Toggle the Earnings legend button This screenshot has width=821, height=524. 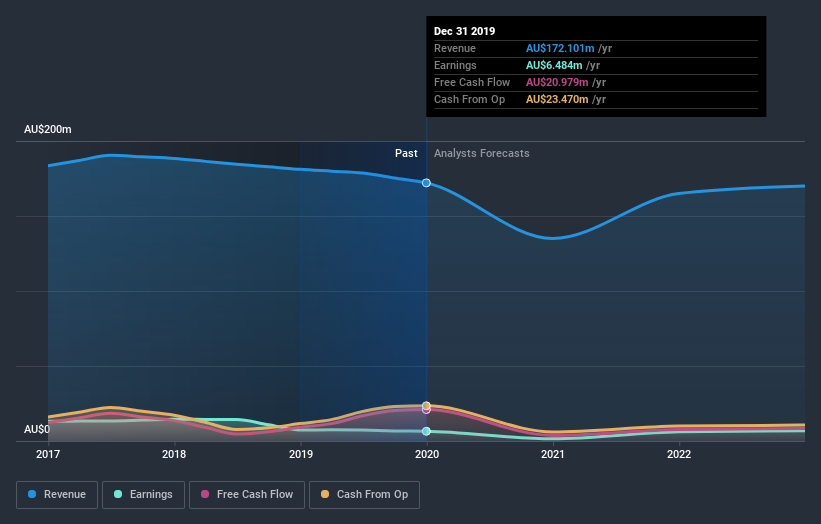[x=143, y=495]
